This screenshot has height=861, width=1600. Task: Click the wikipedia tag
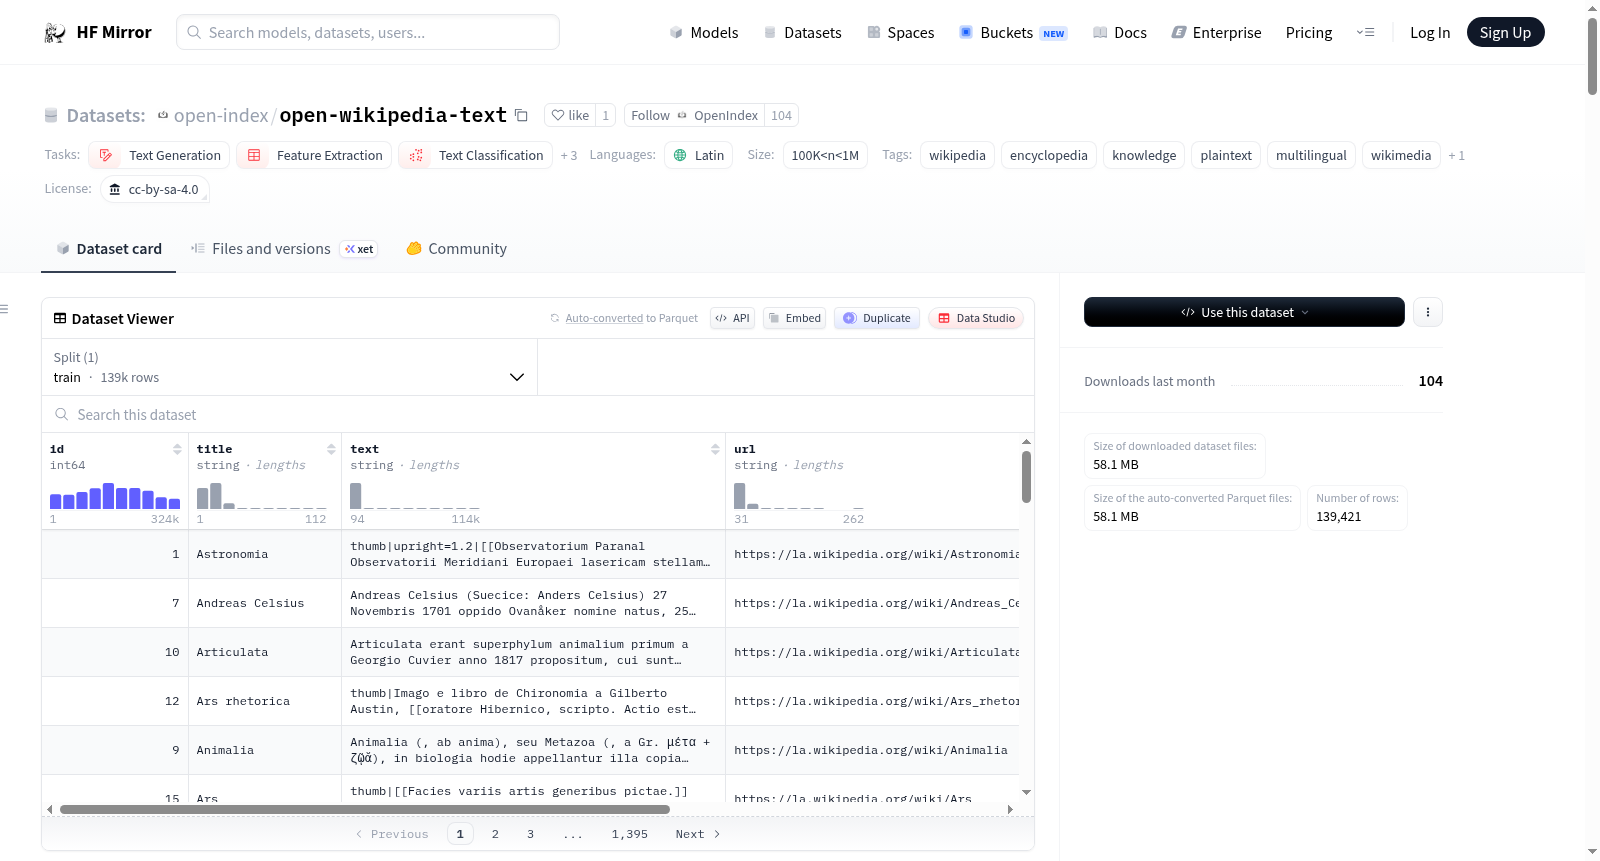957,155
